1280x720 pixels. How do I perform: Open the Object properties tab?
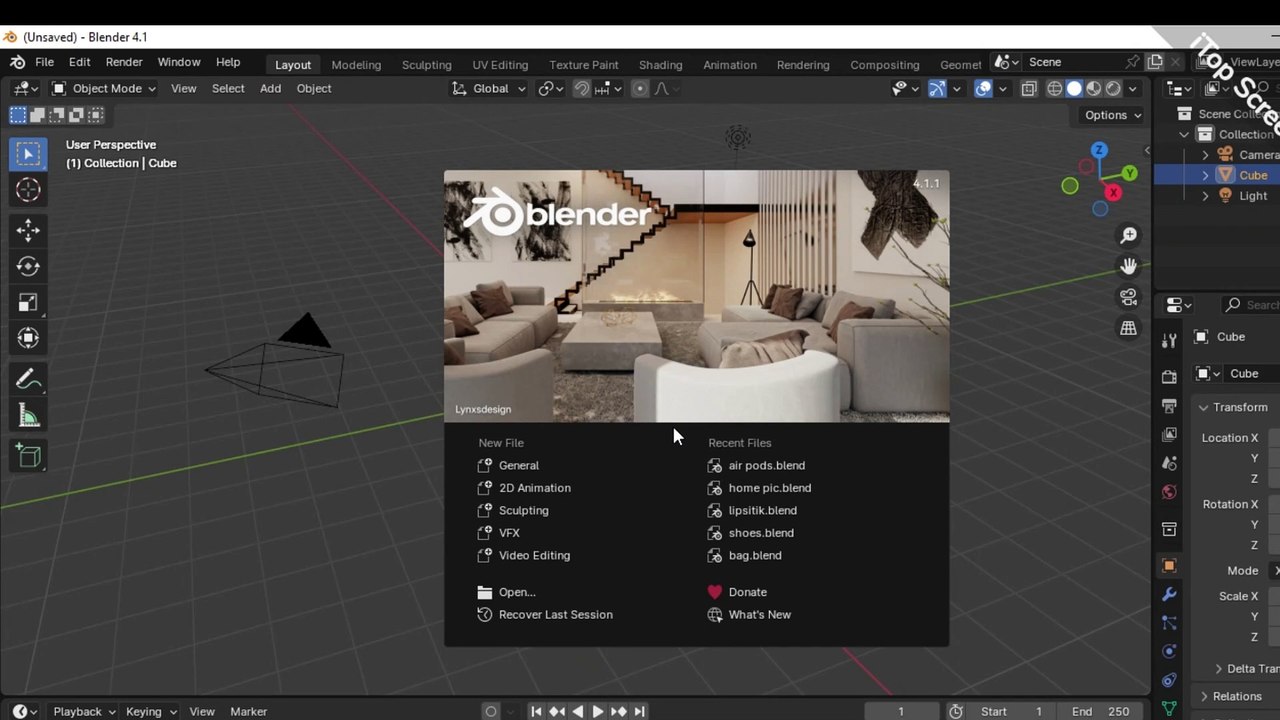click(1169, 566)
